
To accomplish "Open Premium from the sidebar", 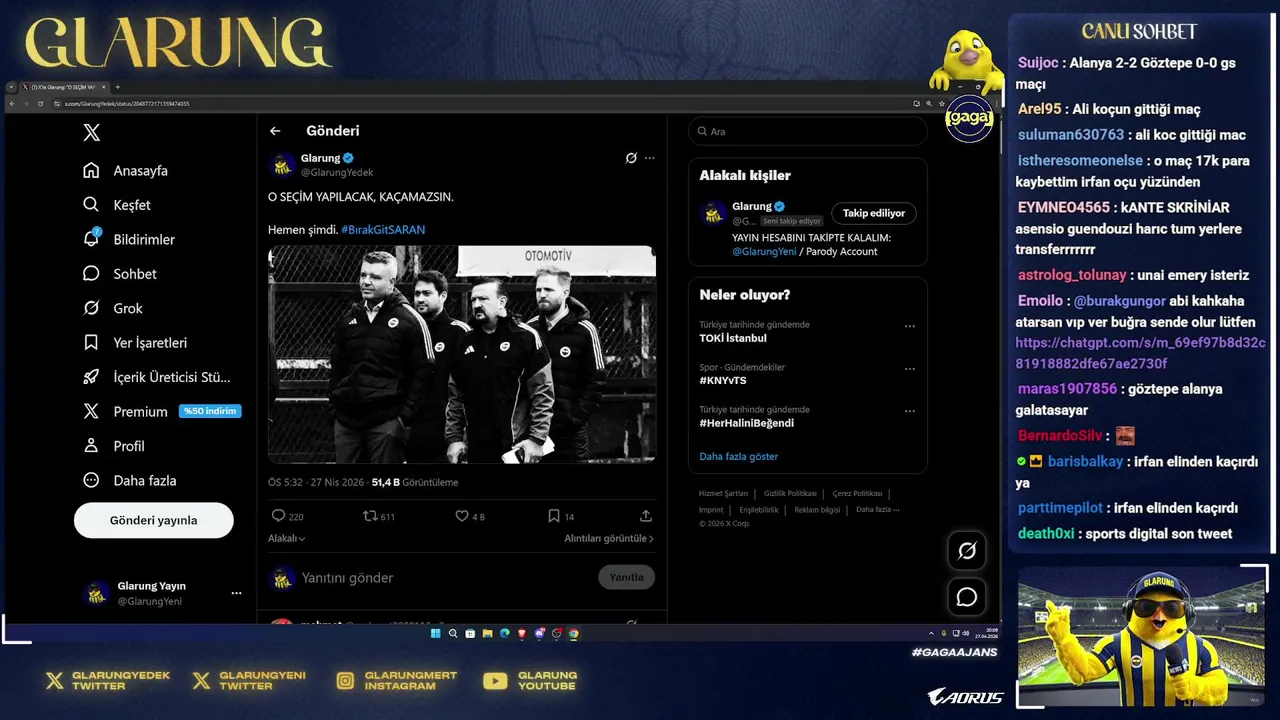I will click(x=125, y=411).
